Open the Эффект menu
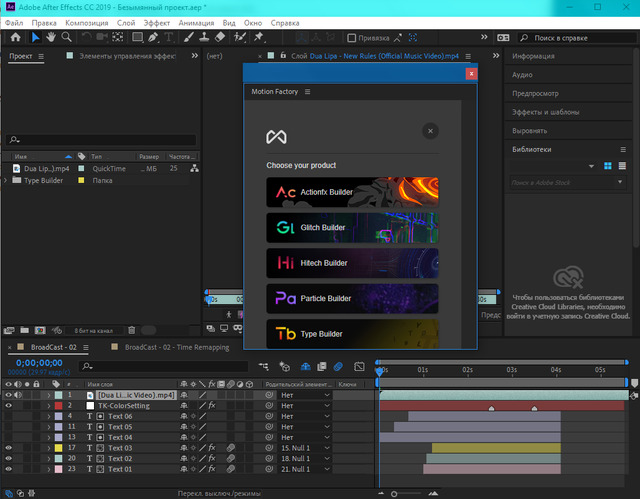This screenshot has height=499, width=640. [156, 21]
